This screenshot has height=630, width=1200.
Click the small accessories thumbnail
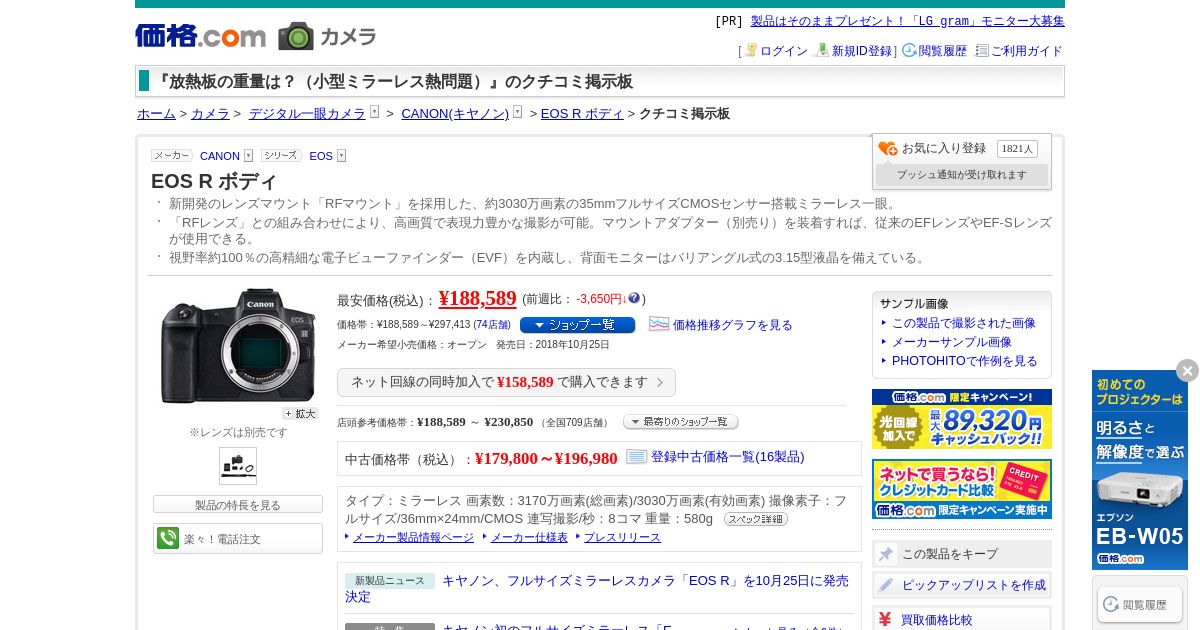click(238, 466)
